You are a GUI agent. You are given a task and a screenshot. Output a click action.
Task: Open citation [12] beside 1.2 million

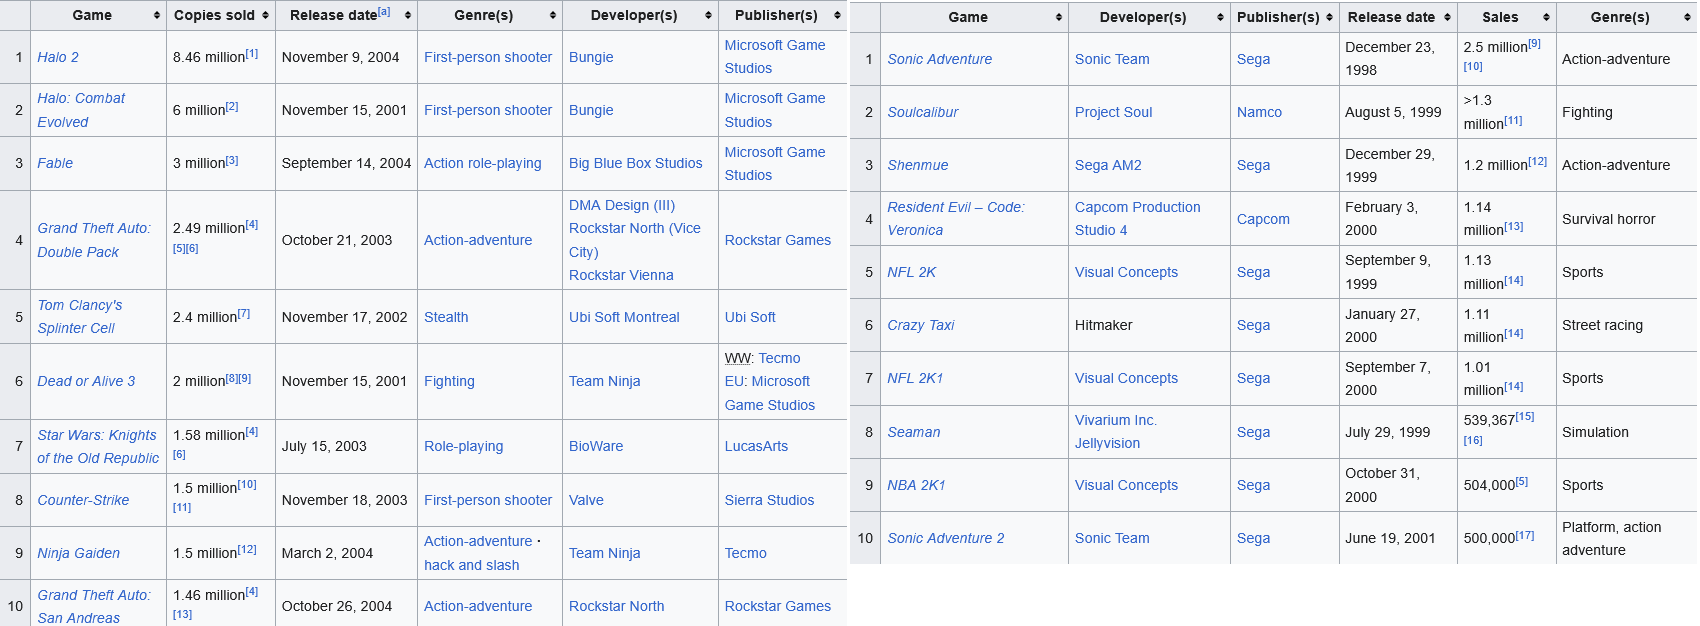[1538, 162]
